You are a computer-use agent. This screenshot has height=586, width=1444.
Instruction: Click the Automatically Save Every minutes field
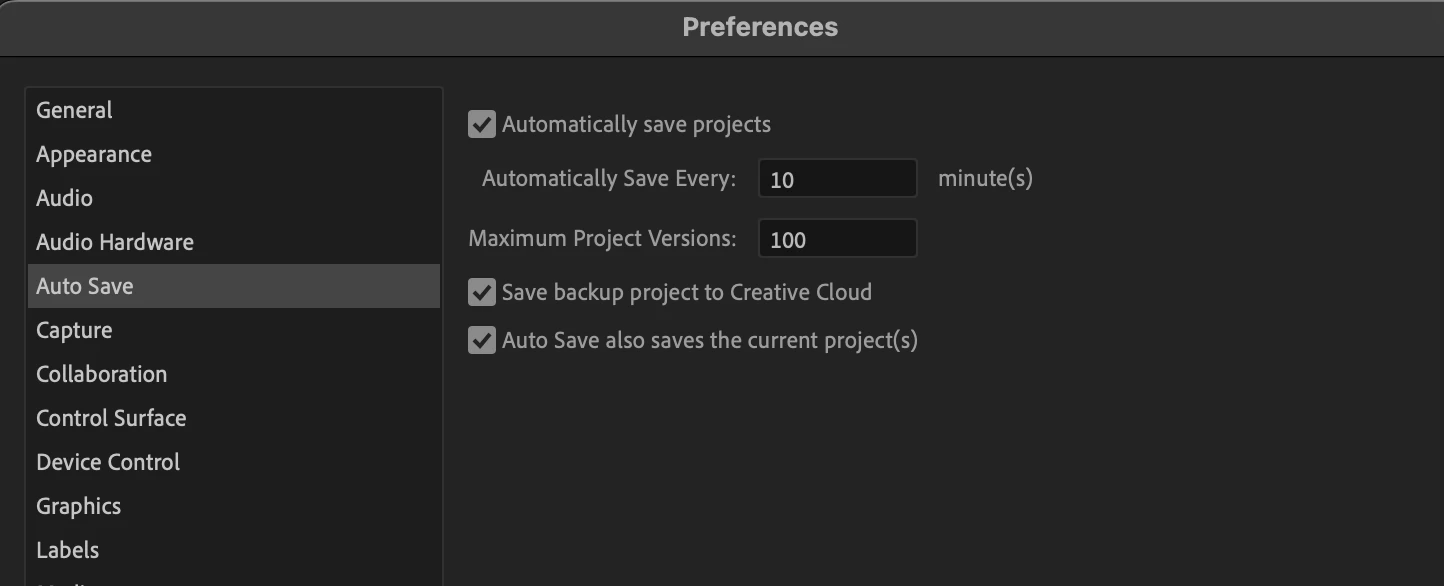point(837,179)
